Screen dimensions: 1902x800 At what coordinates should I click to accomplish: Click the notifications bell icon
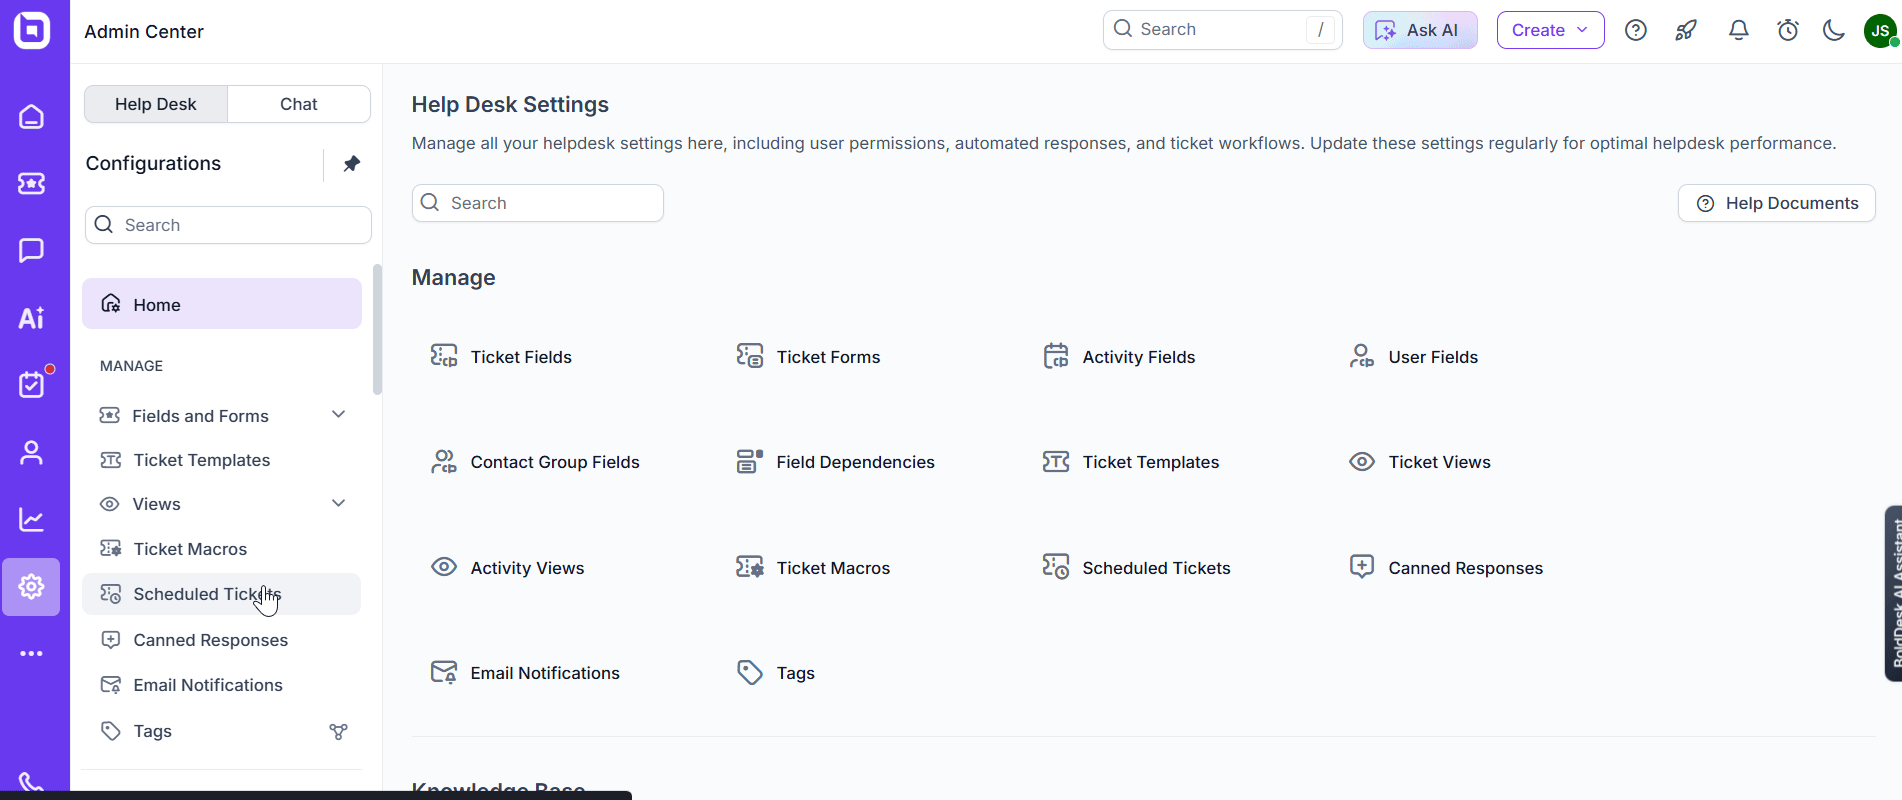[1739, 30]
